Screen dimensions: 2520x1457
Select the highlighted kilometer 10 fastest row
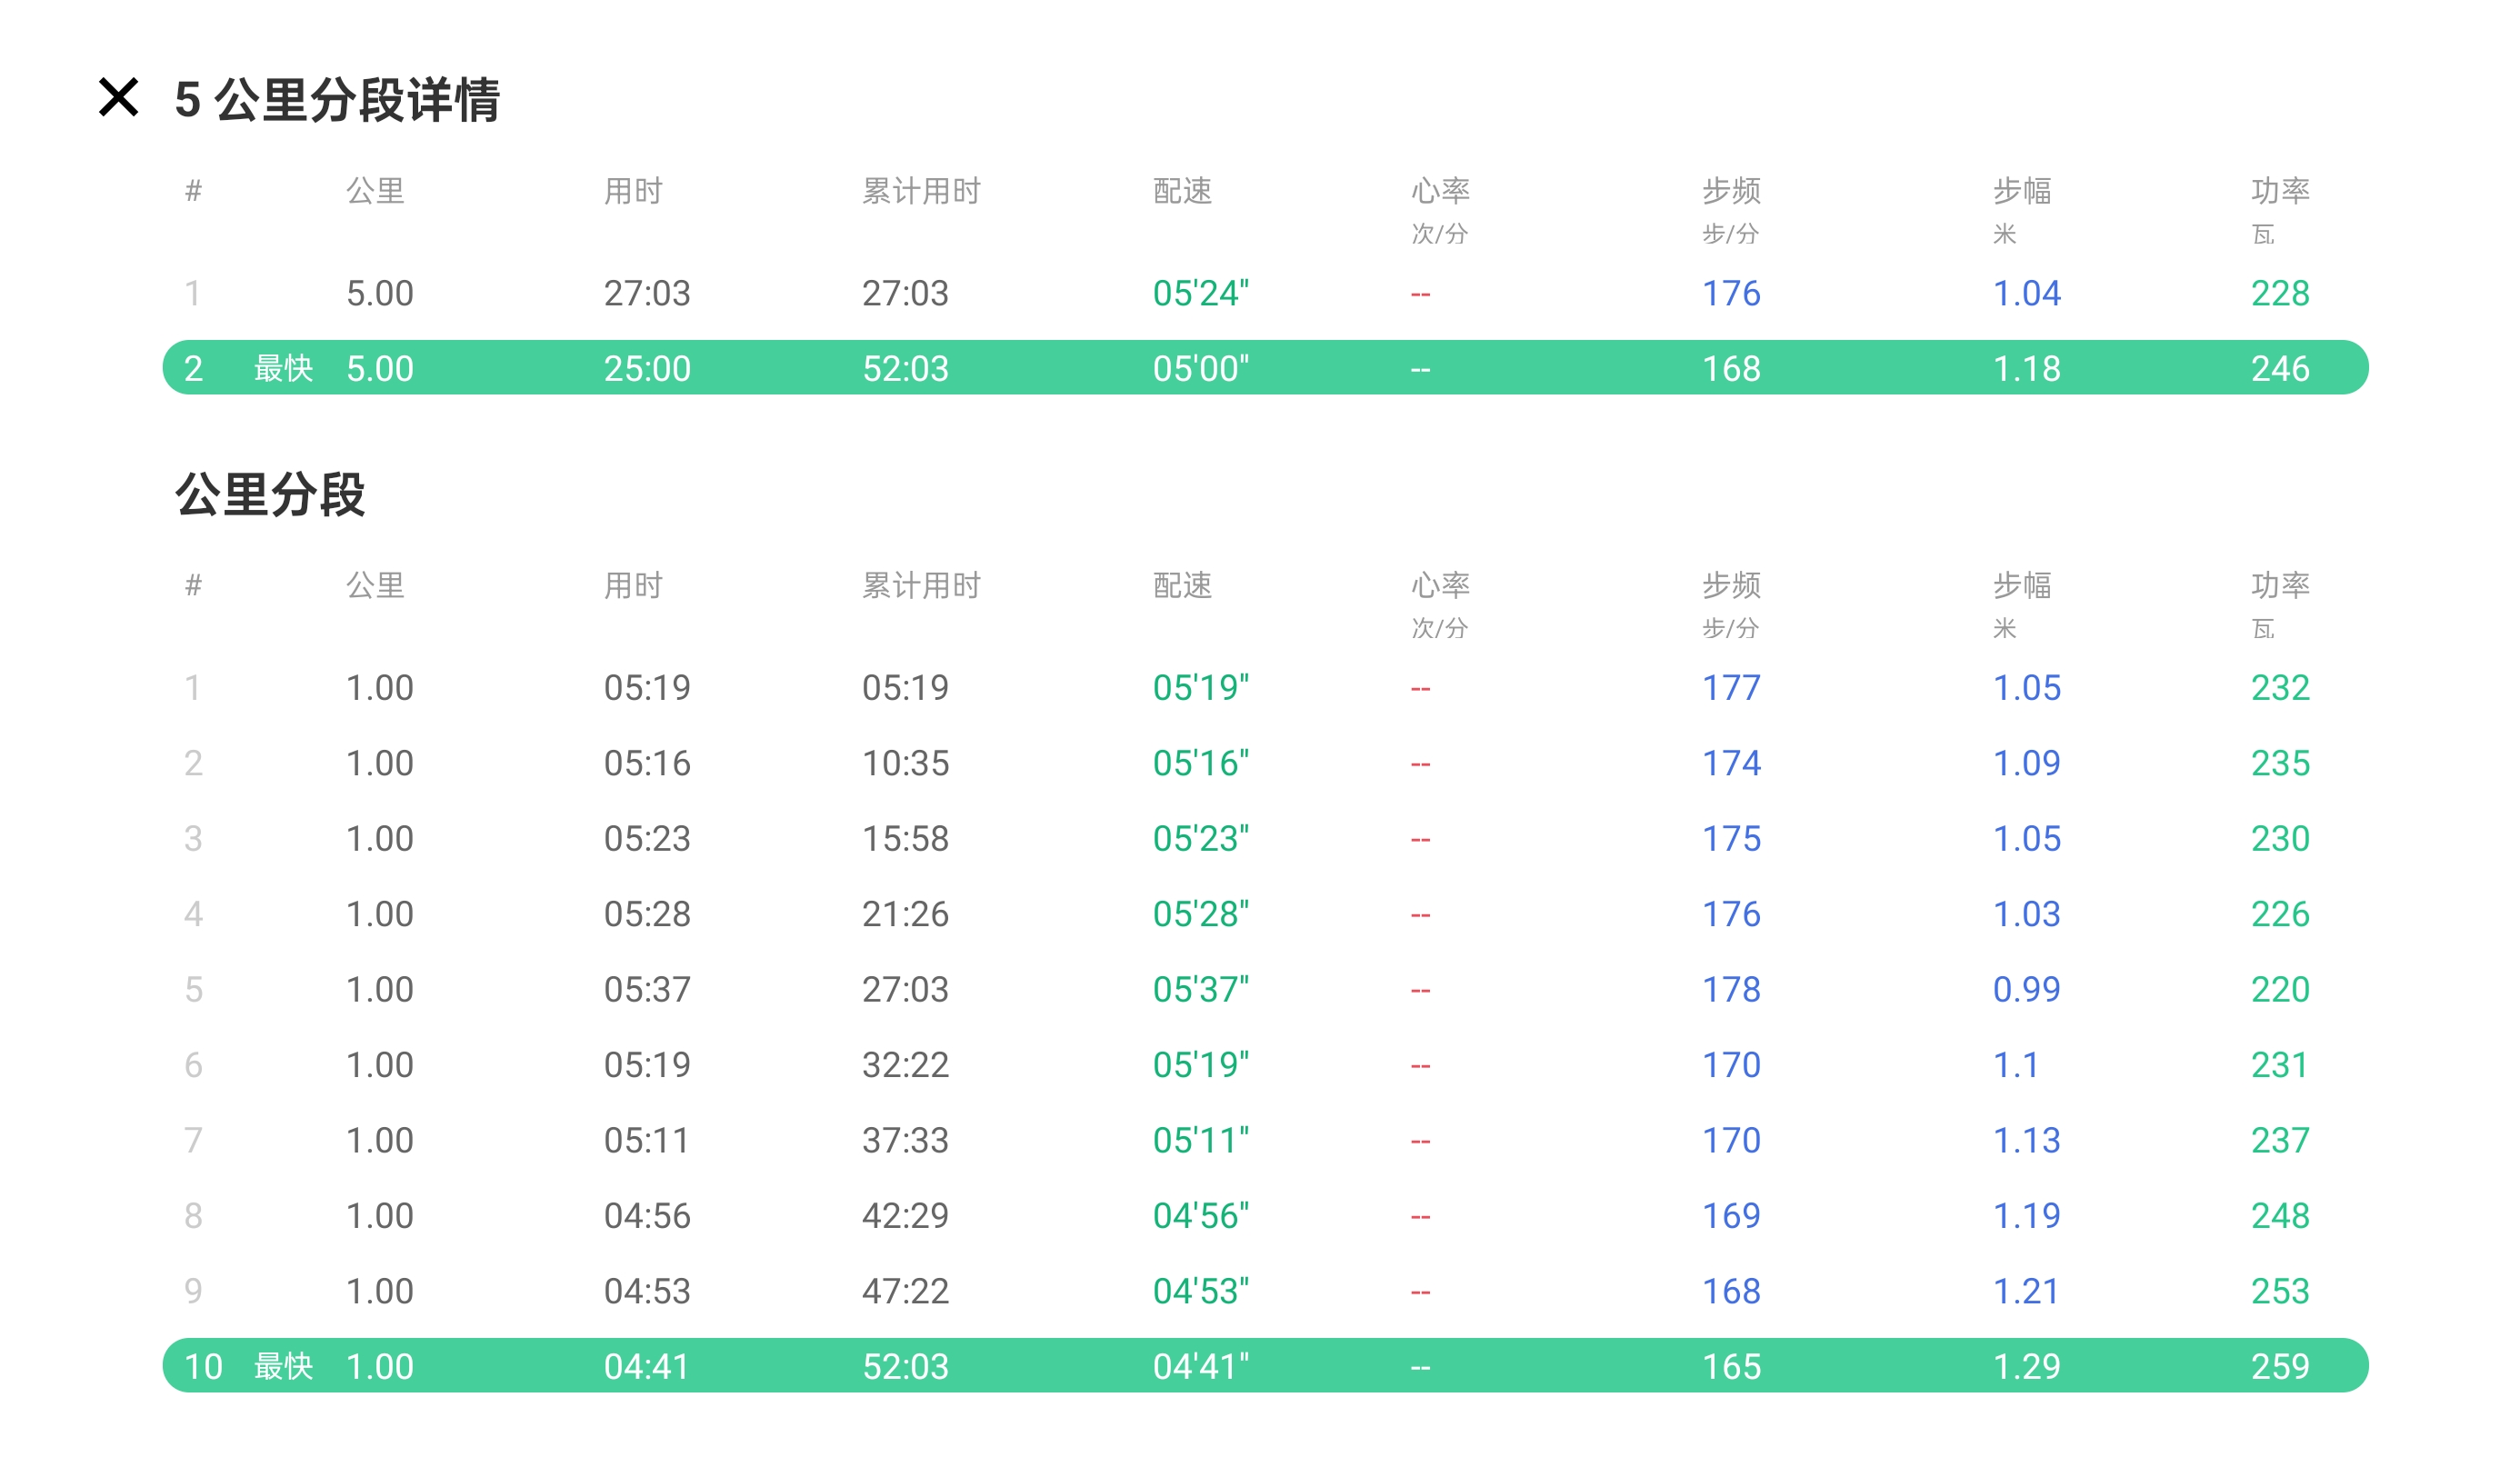[1264, 1366]
